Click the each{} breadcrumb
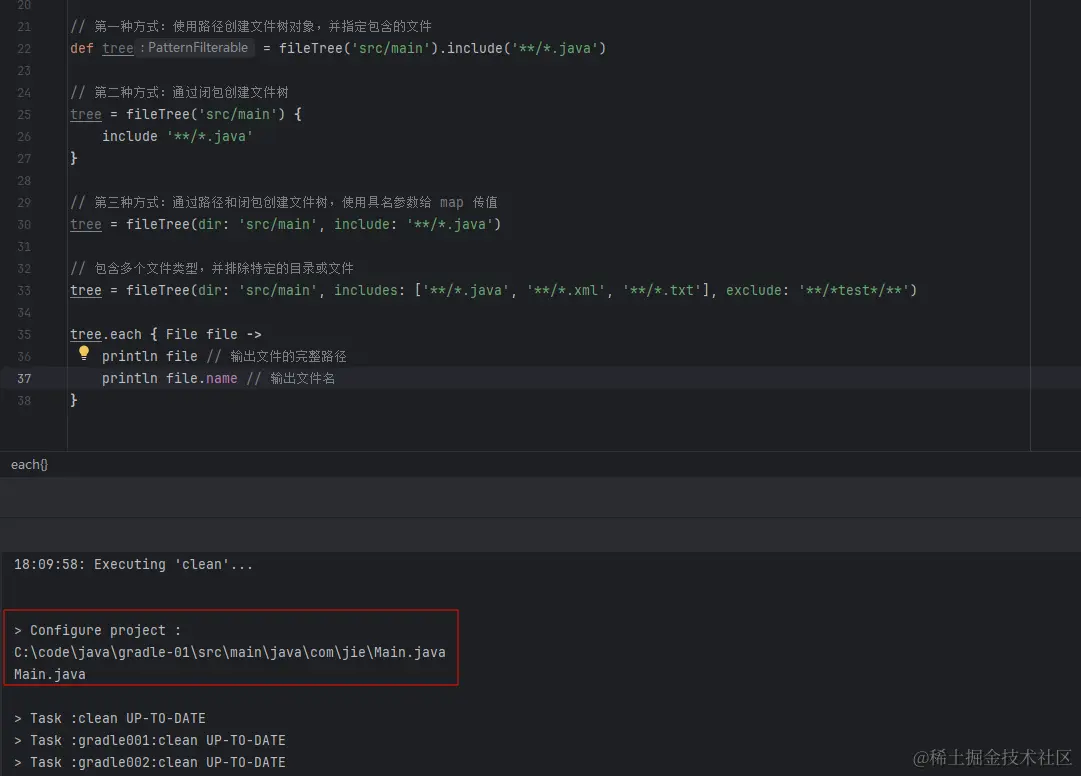The image size is (1081, 776). (x=29, y=464)
